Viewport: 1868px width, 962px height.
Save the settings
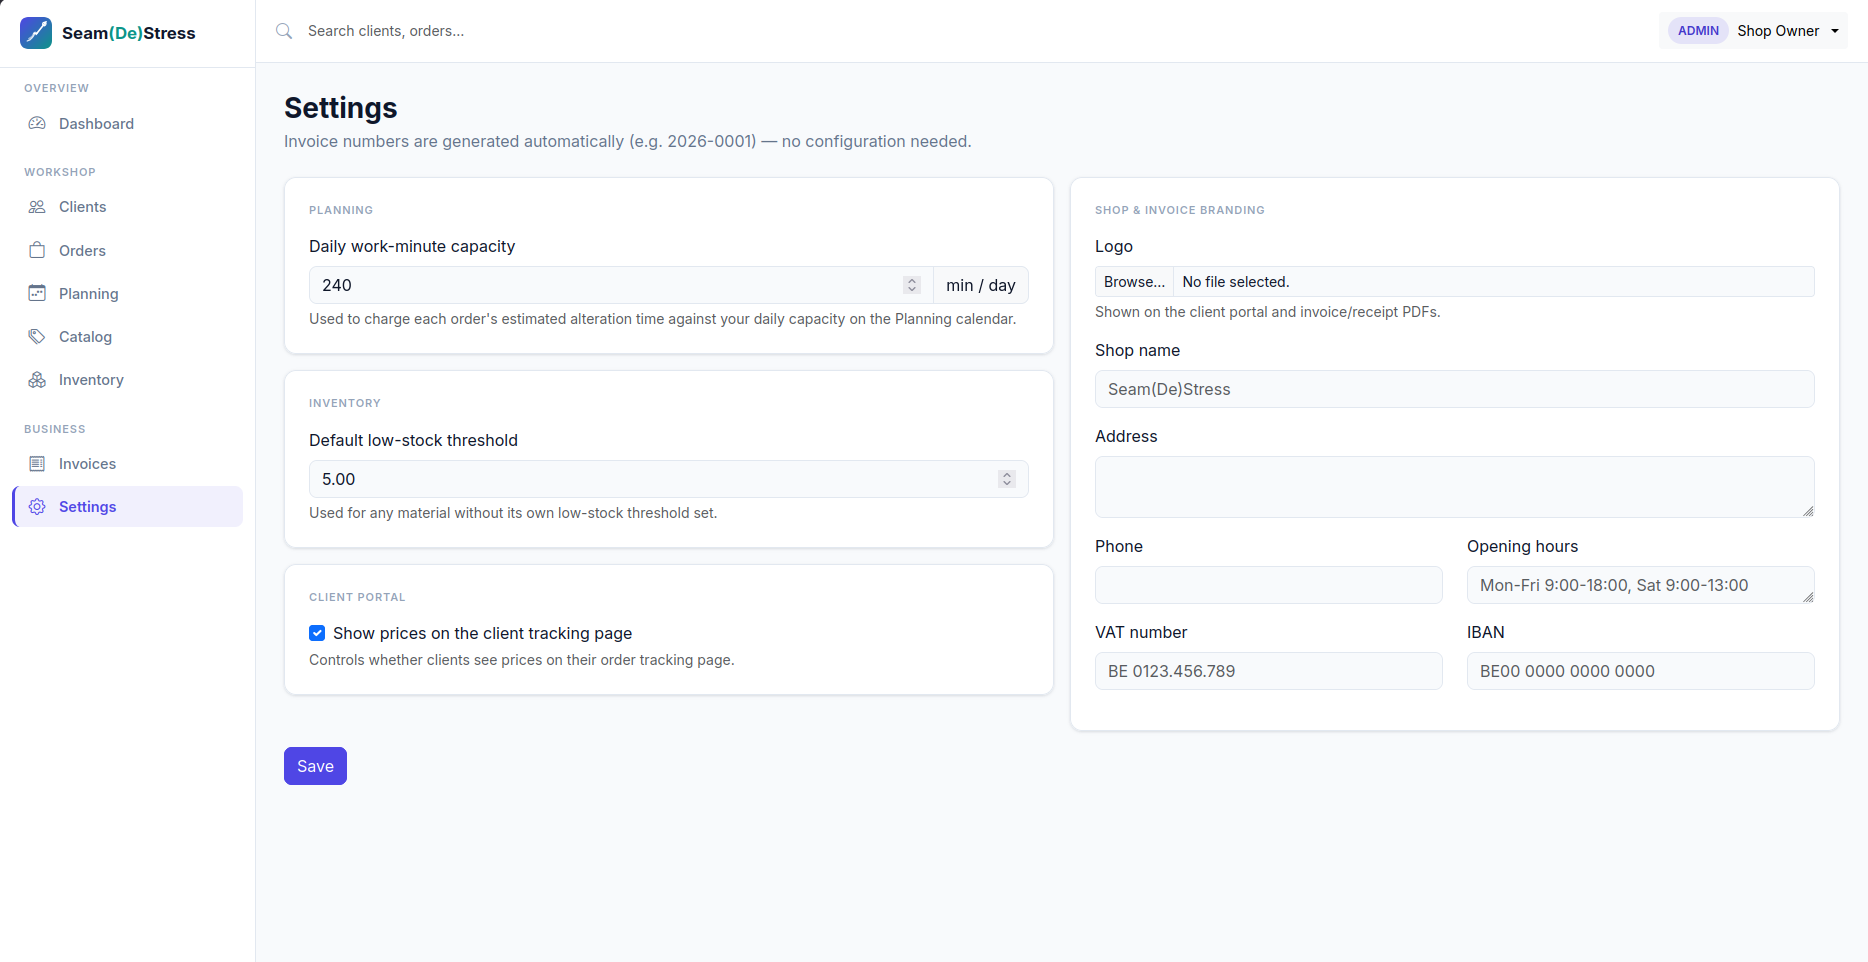[x=315, y=766]
